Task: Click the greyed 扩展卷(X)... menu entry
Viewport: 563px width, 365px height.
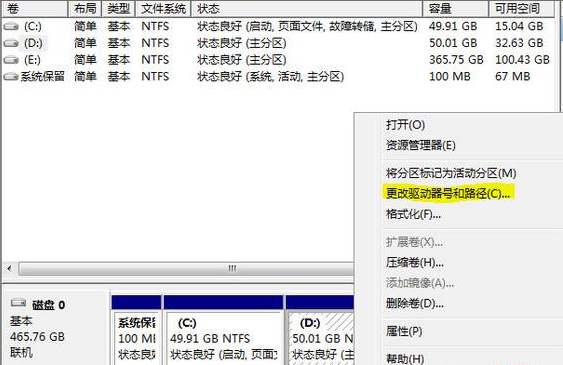Action: [x=414, y=242]
